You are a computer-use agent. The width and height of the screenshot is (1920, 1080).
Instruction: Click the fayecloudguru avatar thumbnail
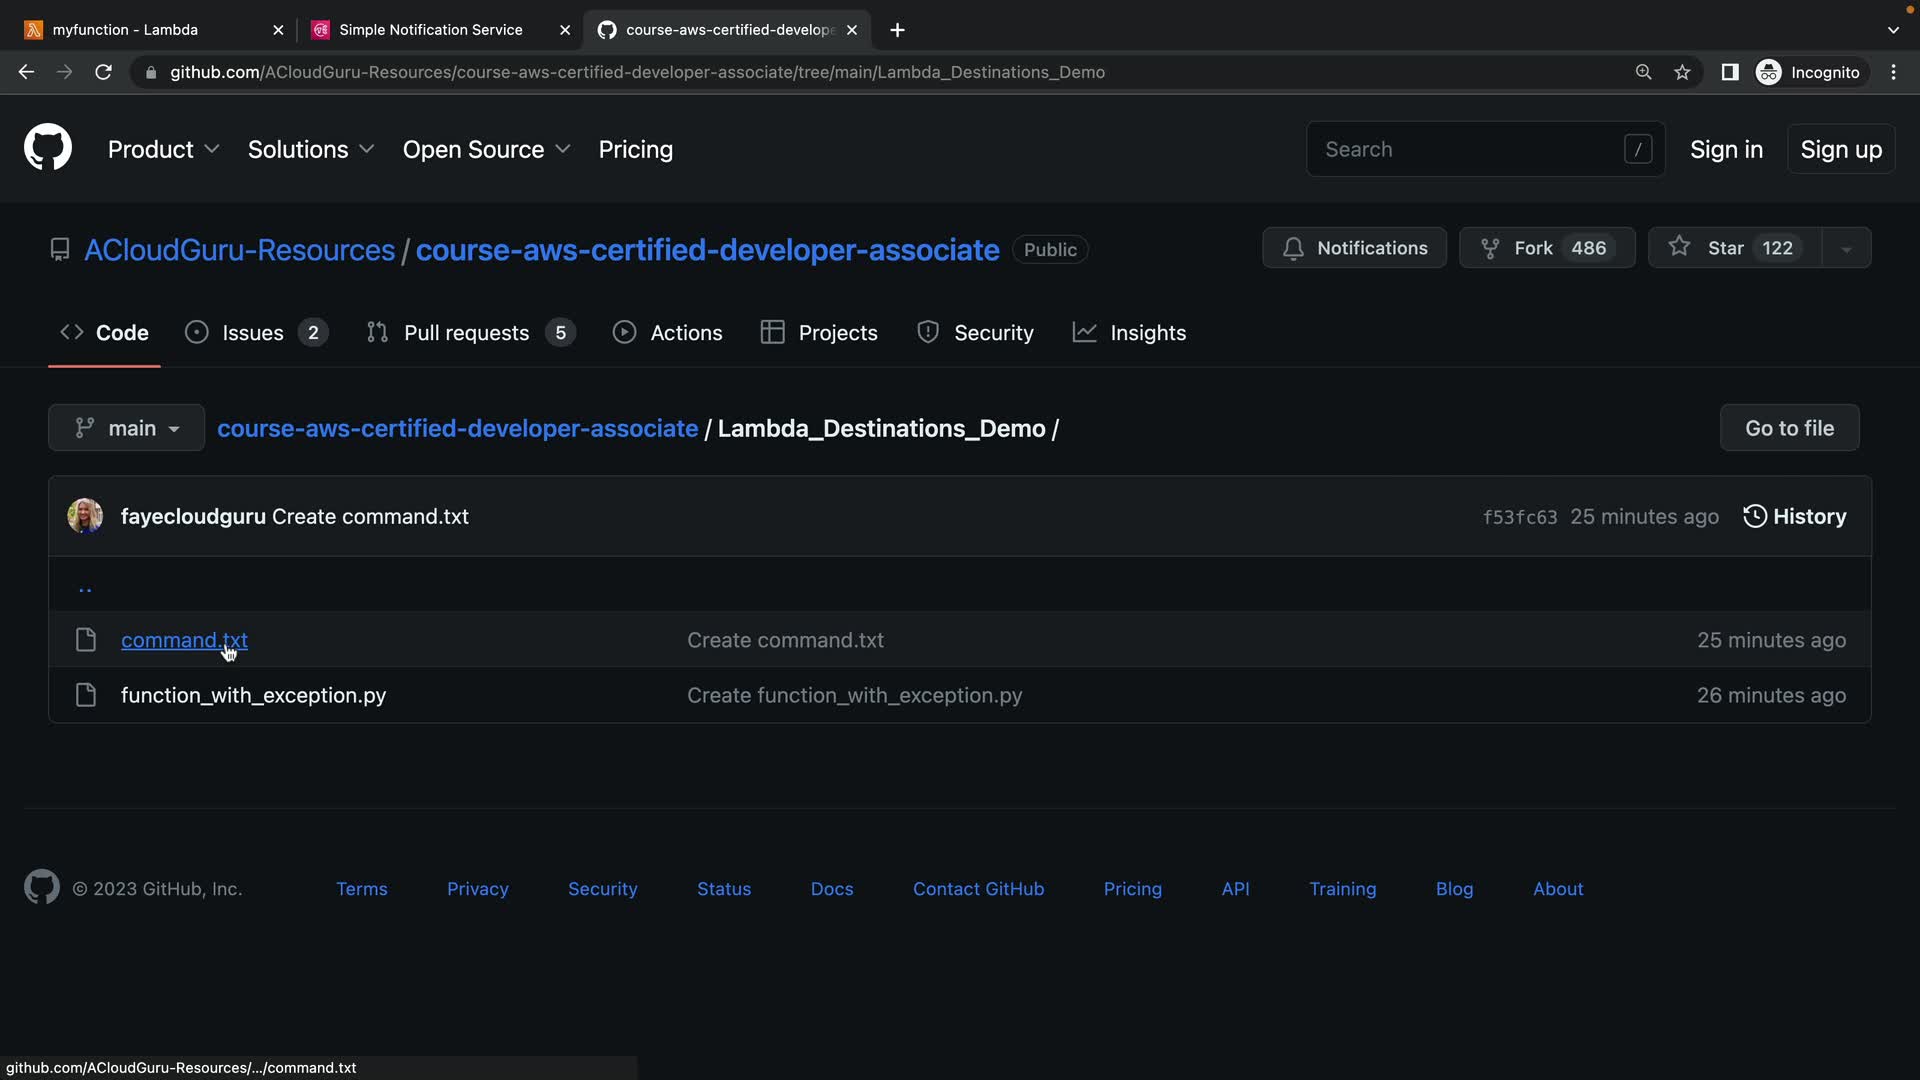[85, 516]
